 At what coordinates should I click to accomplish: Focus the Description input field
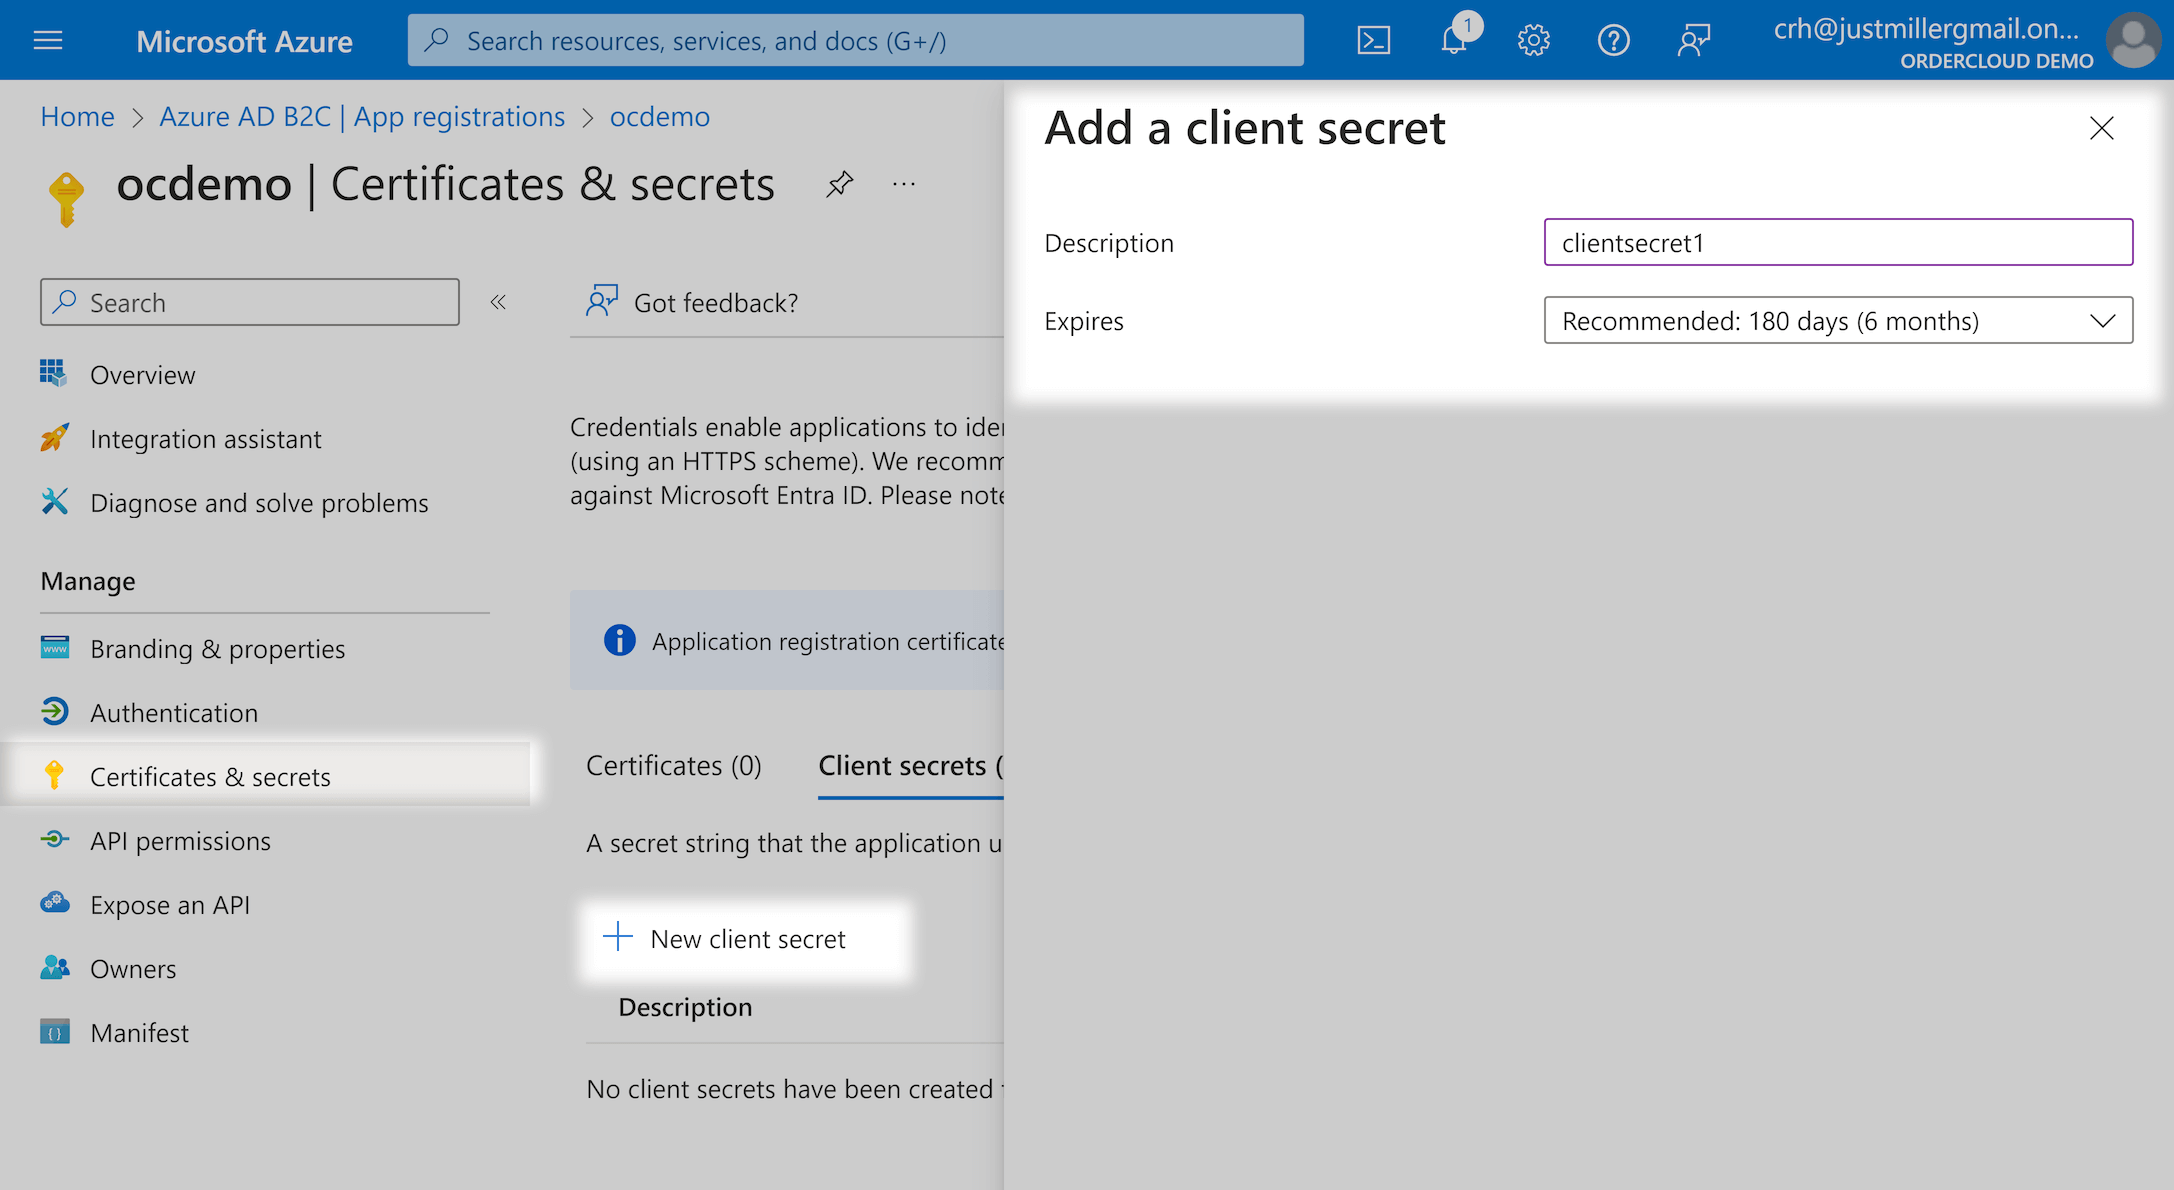pyautogui.click(x=1838, y=242)
